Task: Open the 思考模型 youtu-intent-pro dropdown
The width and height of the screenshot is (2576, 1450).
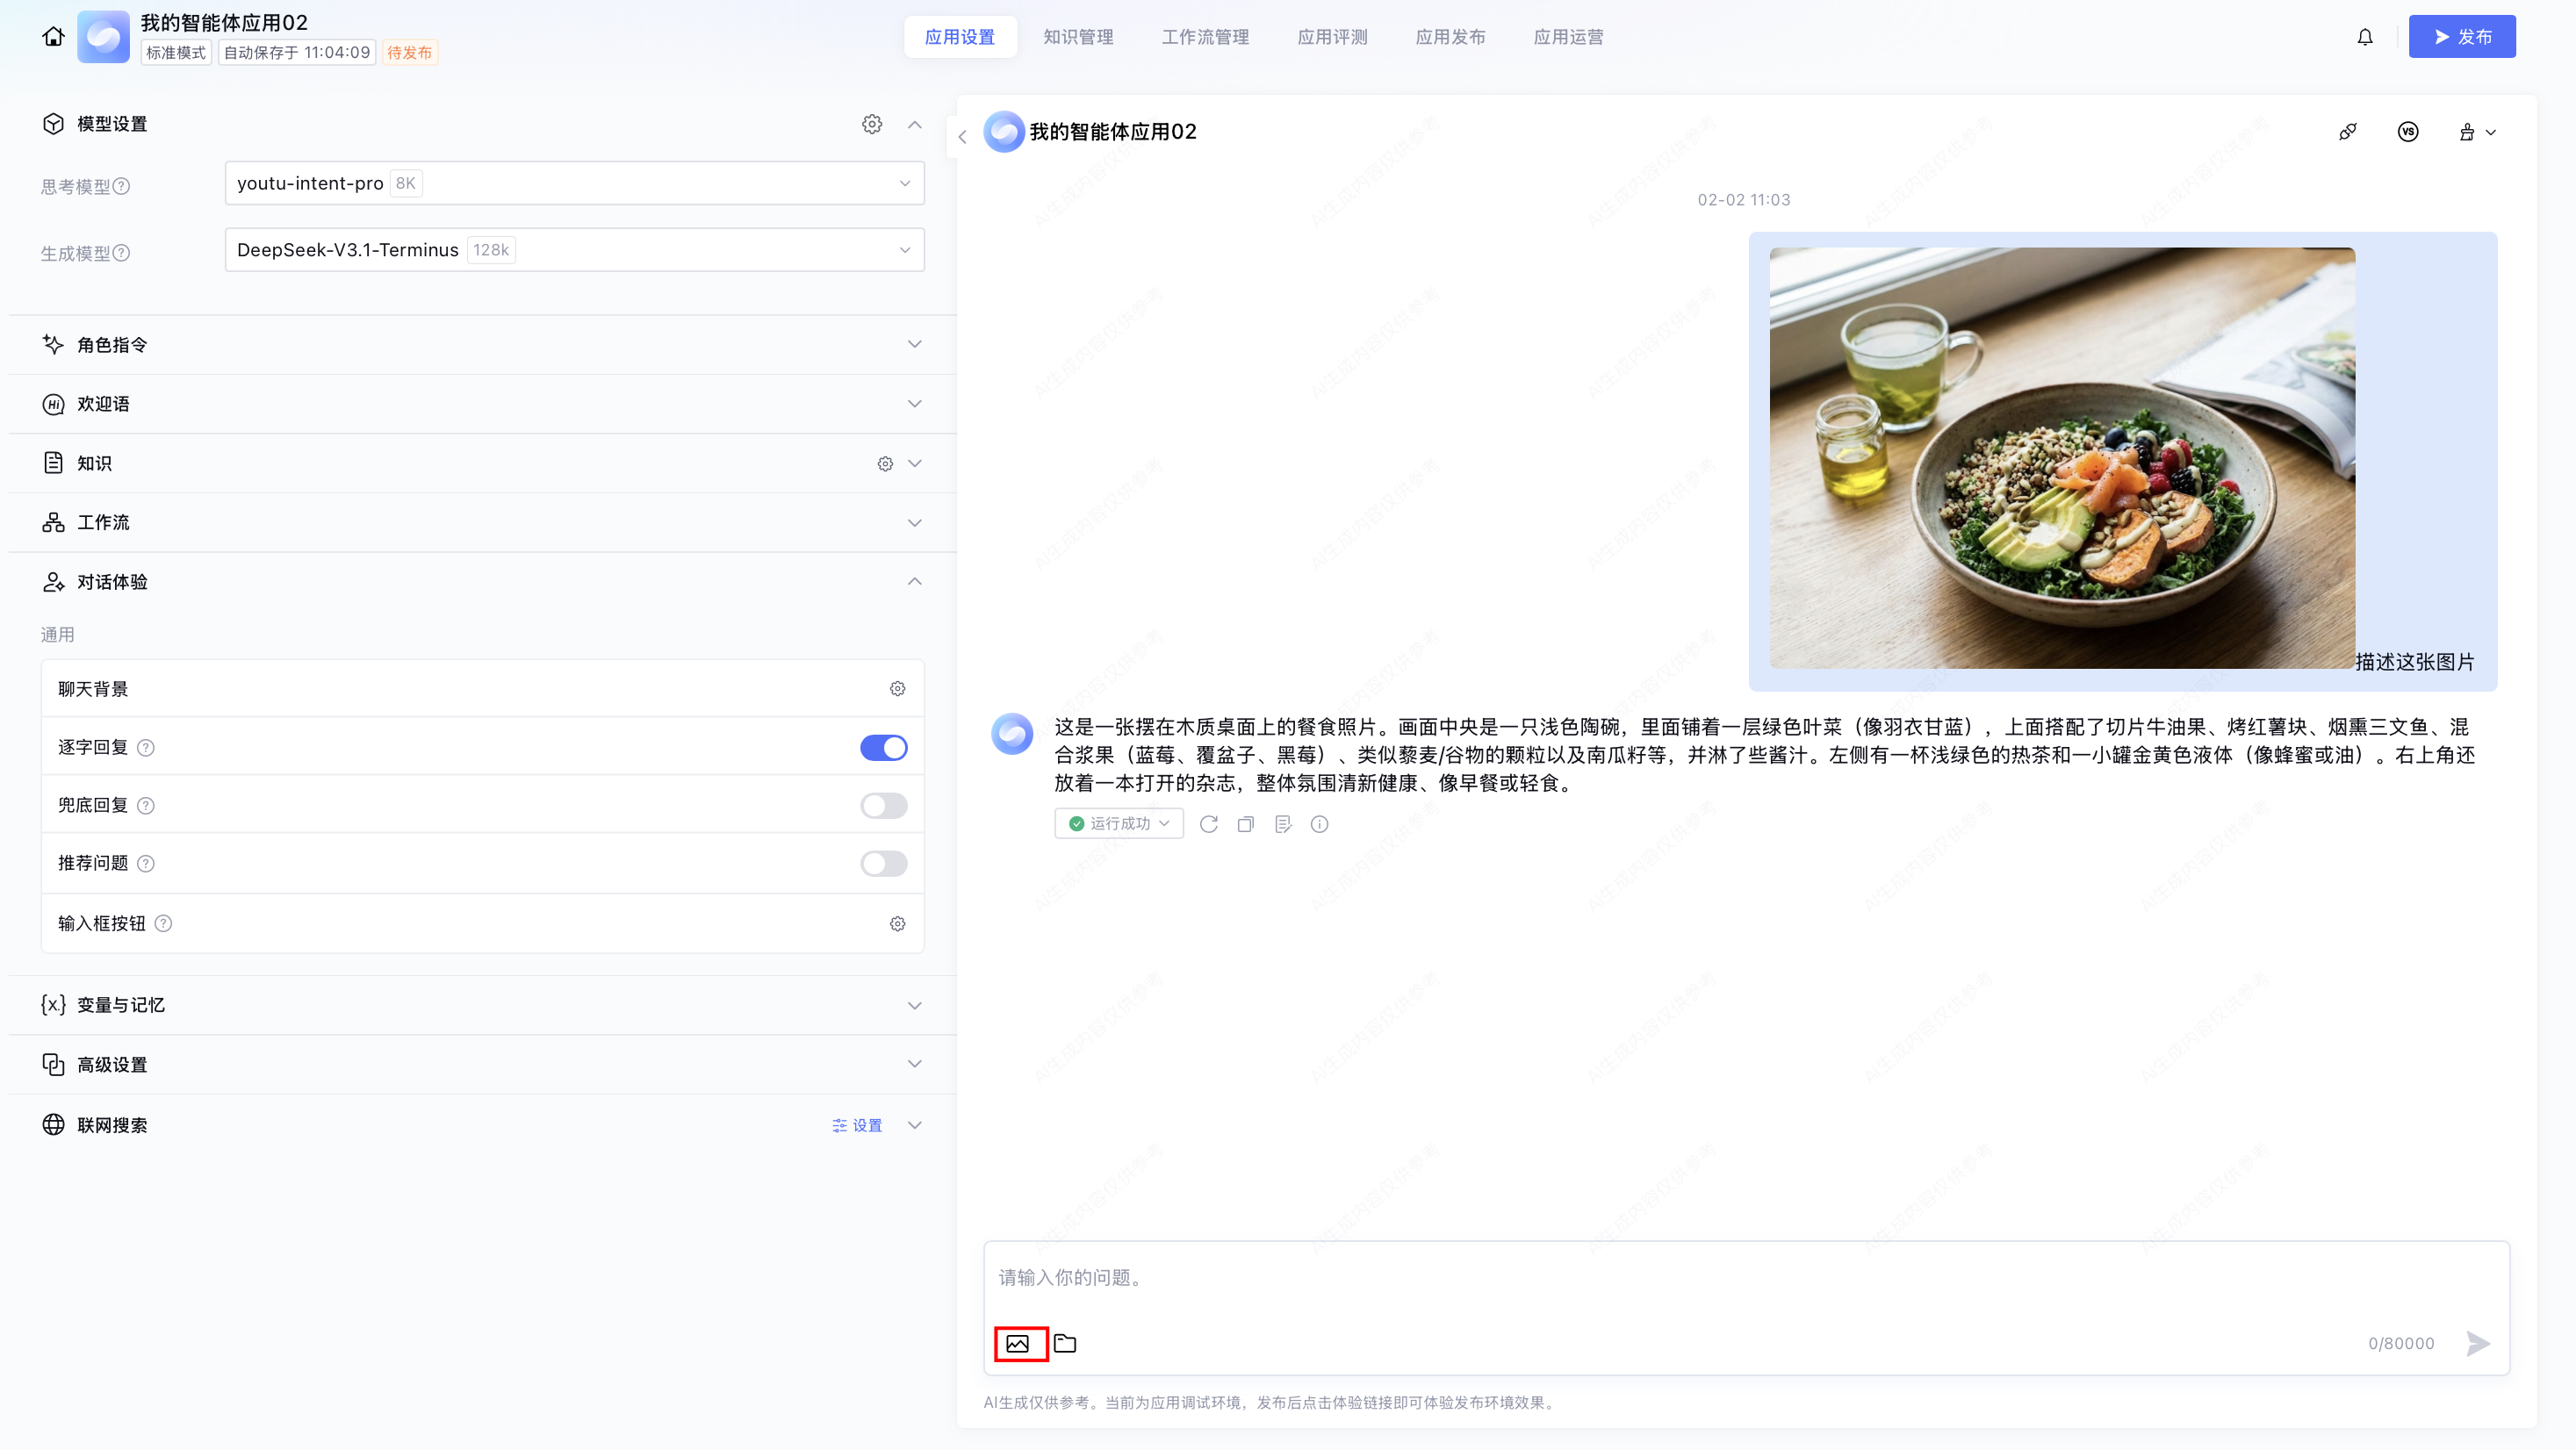Action: [574, 183]
